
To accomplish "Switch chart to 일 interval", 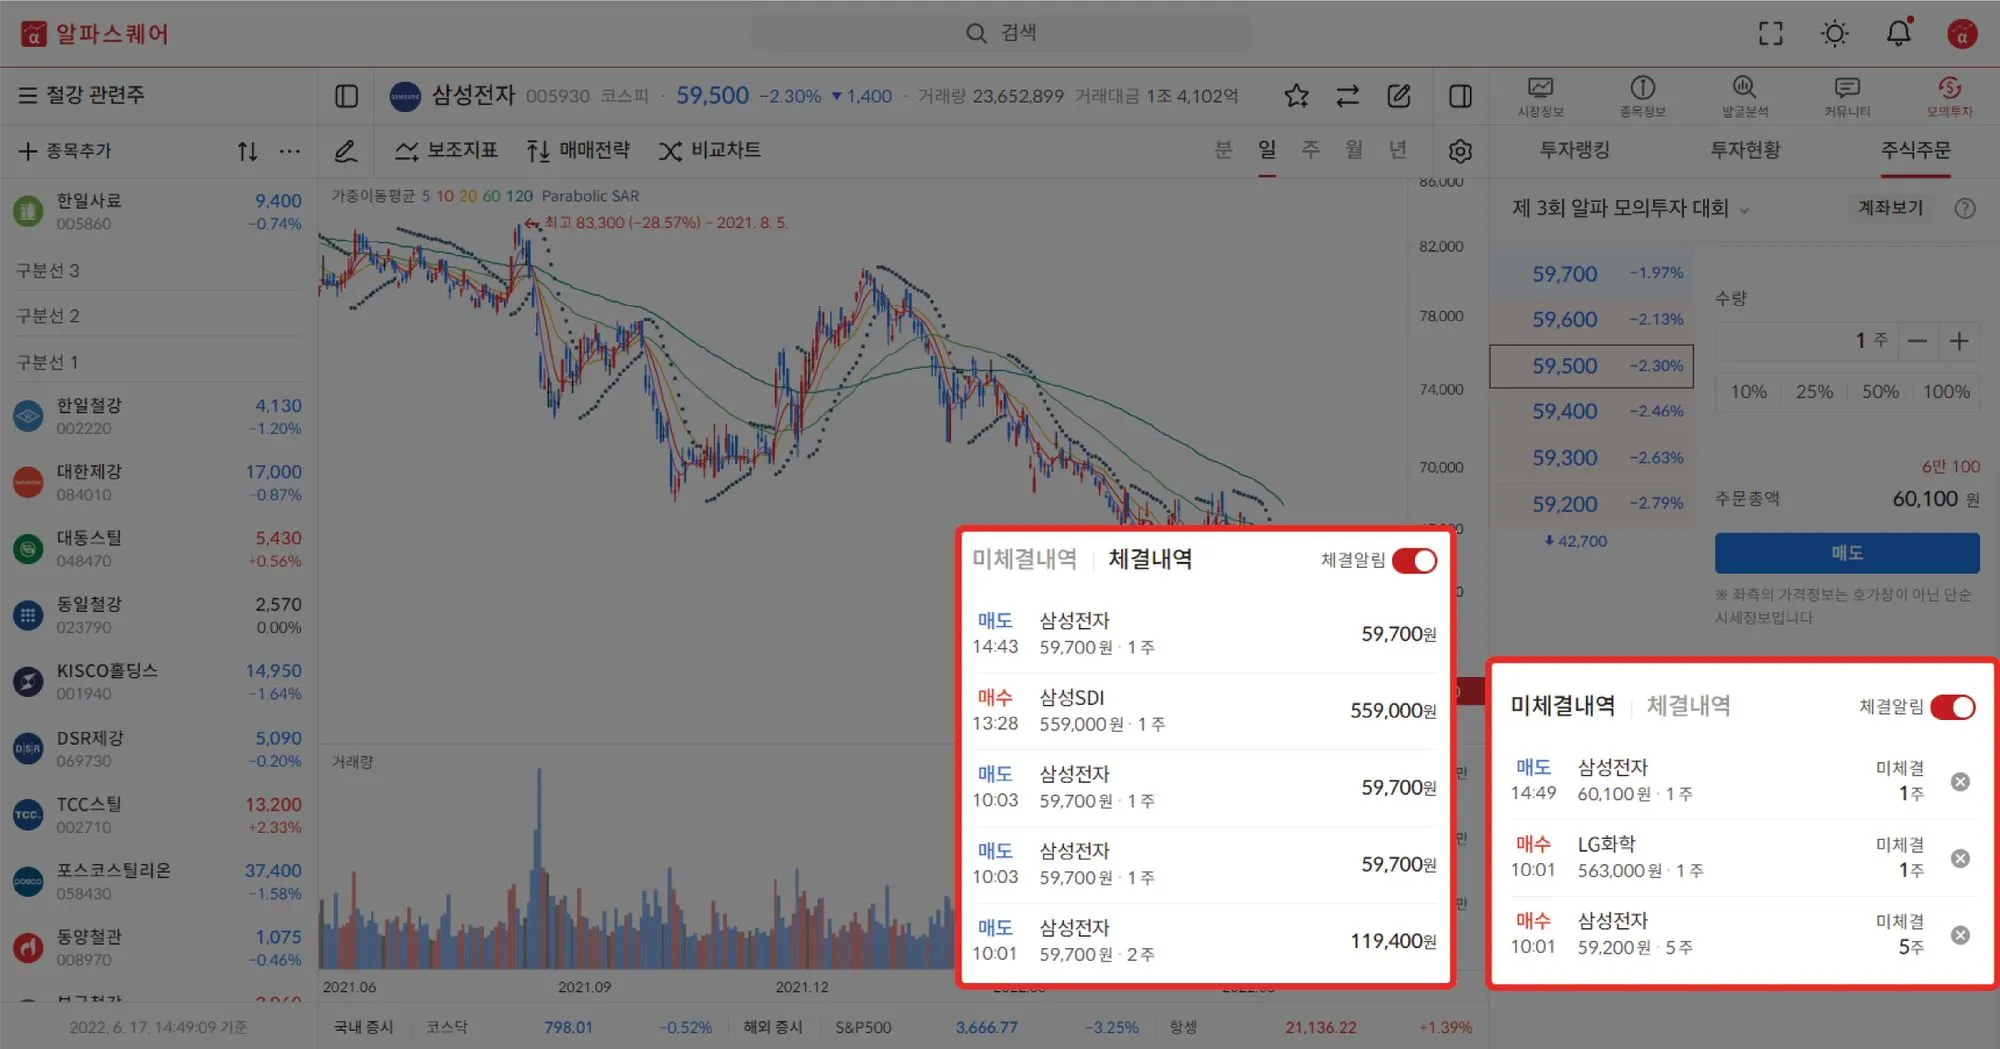I will pyautogui.click(x=1267, y=150).
